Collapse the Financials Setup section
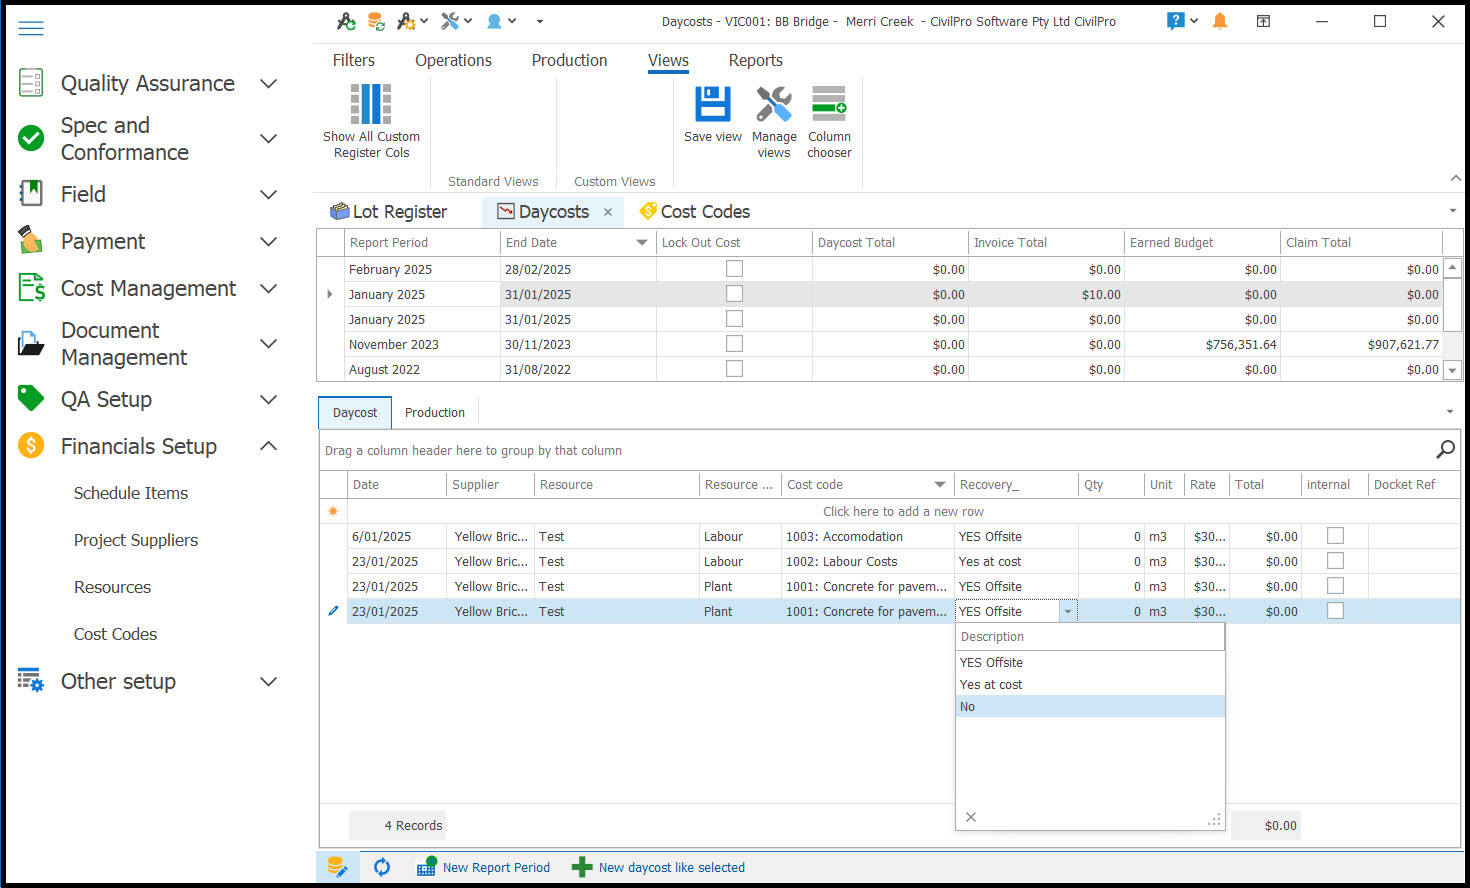This screenshot has height=888, width=1470. 268,446
